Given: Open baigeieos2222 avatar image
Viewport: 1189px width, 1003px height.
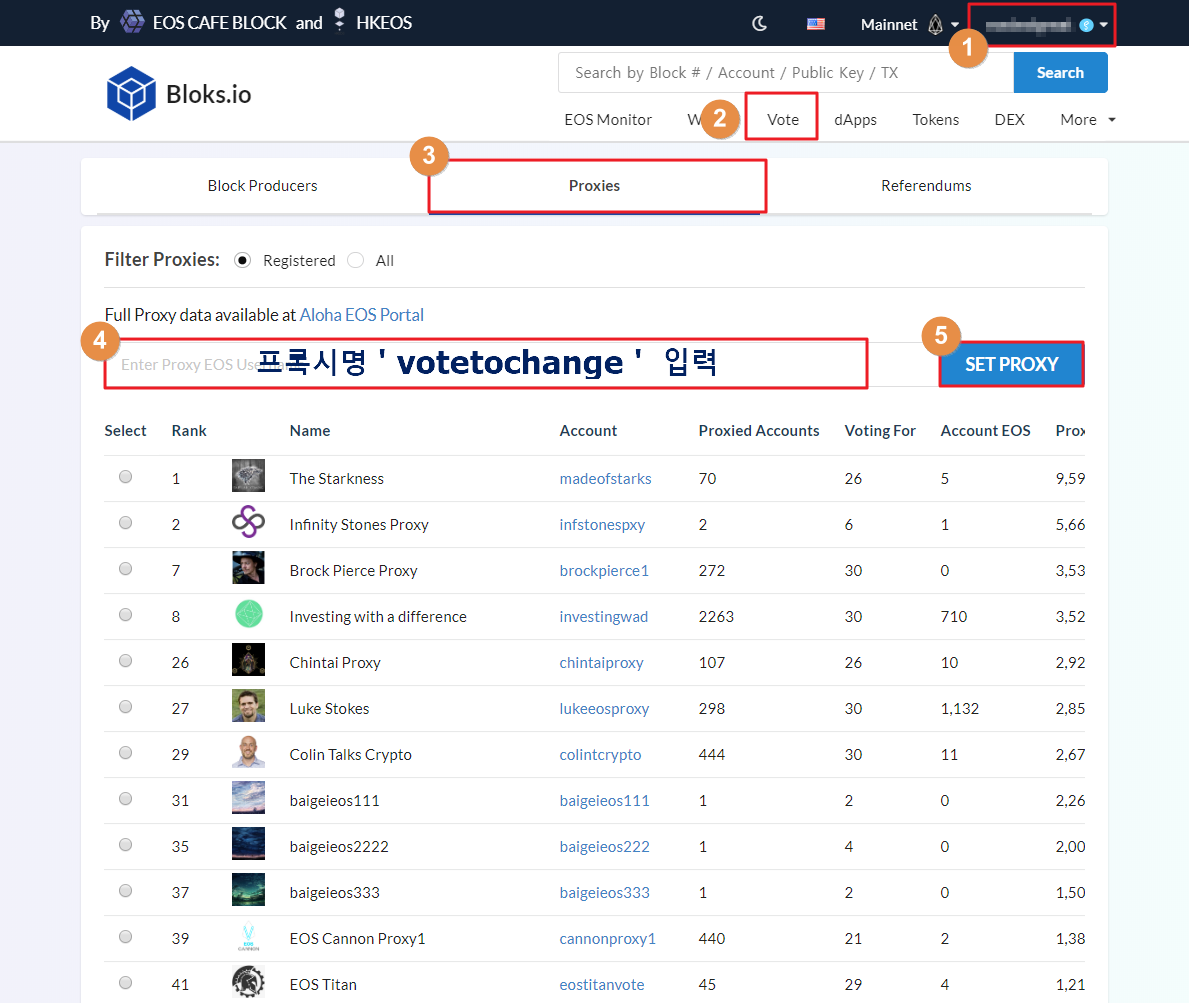Looking at the screenshot, I should click(248, 844).
